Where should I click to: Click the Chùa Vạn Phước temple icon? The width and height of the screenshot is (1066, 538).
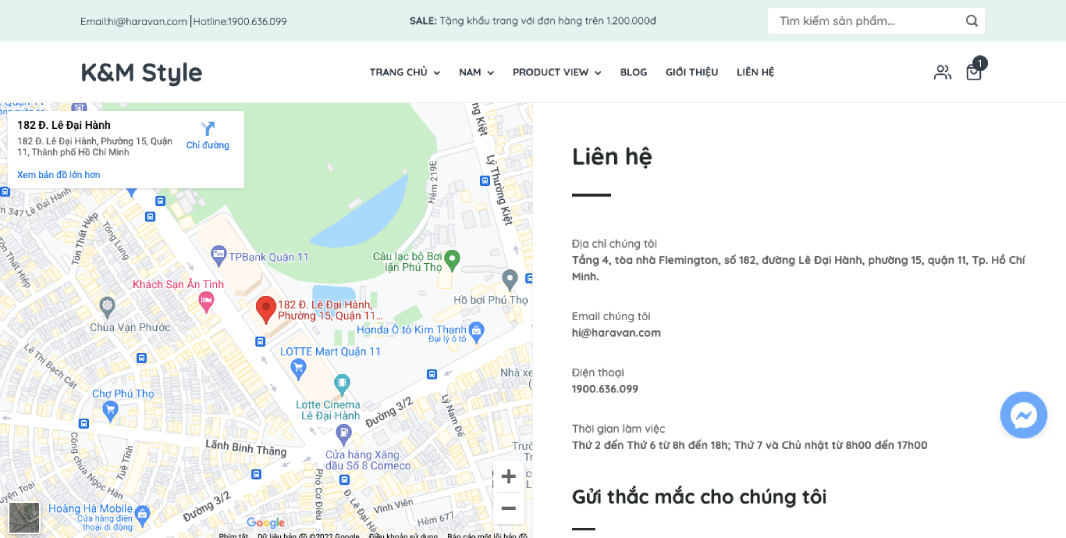tap(107, 305)
